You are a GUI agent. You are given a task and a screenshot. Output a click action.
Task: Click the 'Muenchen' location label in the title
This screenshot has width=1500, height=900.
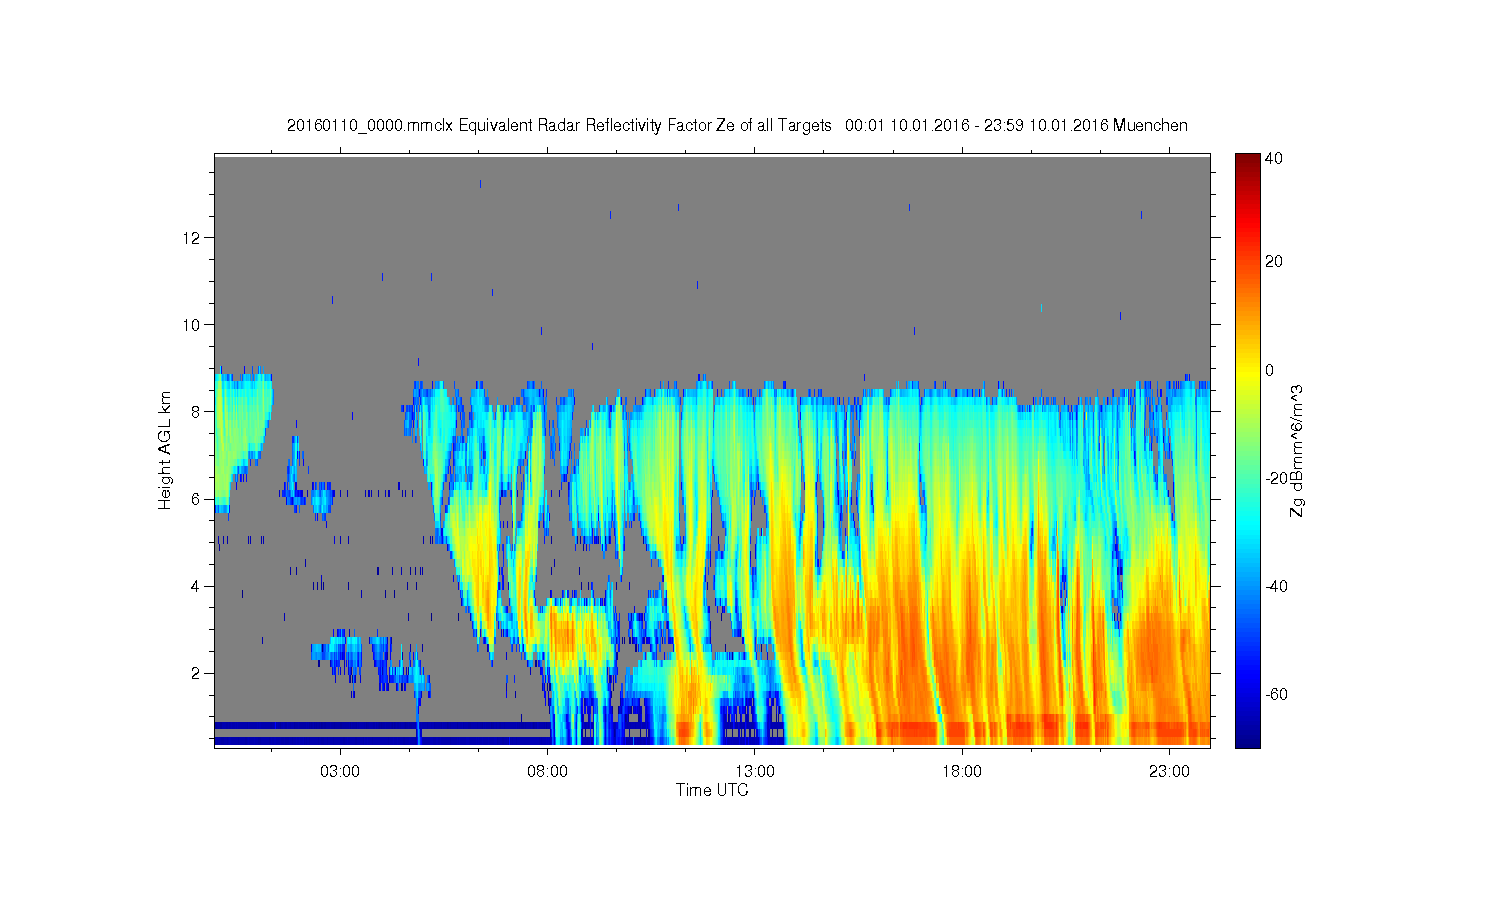pos(1150,126)
